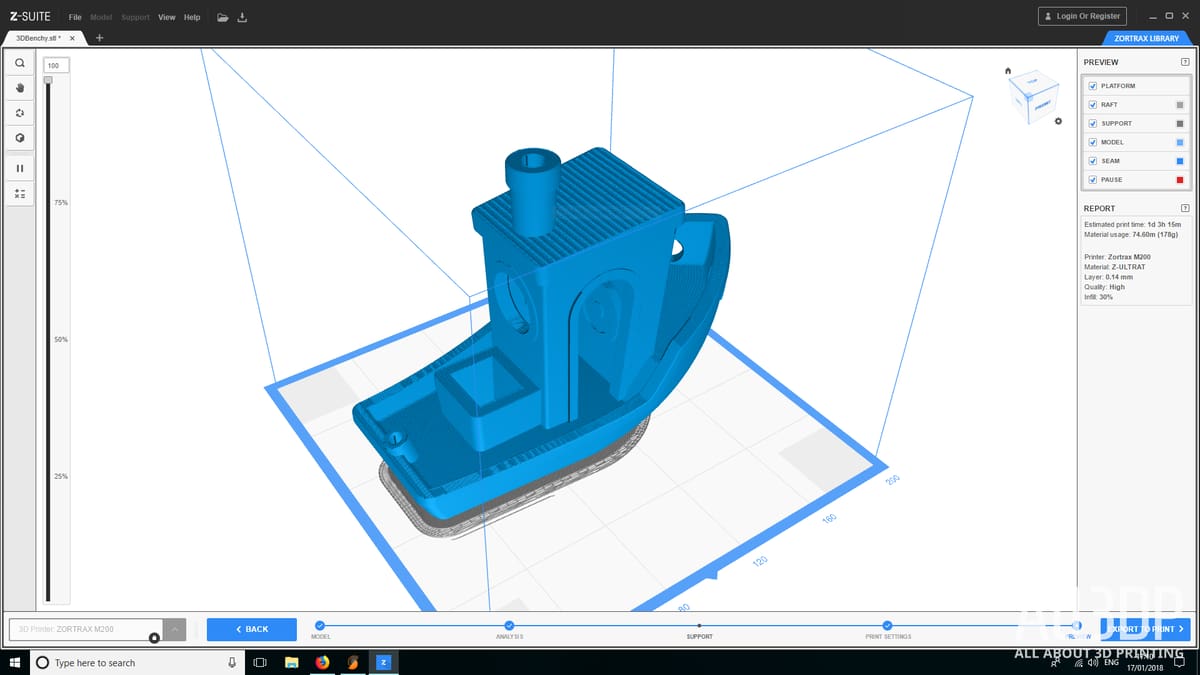Click the 'Infill: 30%' report text
The width and height of the screenshot is (1200, 675).
point(1100,297)
